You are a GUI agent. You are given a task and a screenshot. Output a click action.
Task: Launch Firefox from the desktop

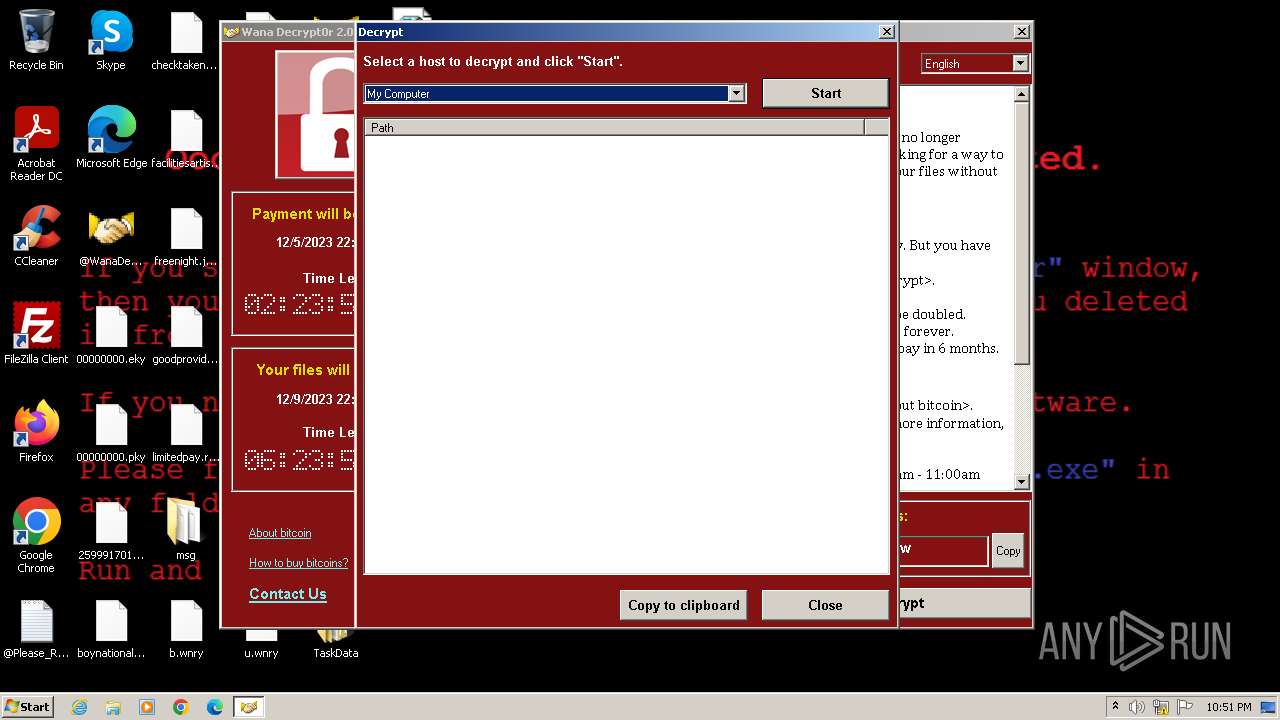click(36, 432)
